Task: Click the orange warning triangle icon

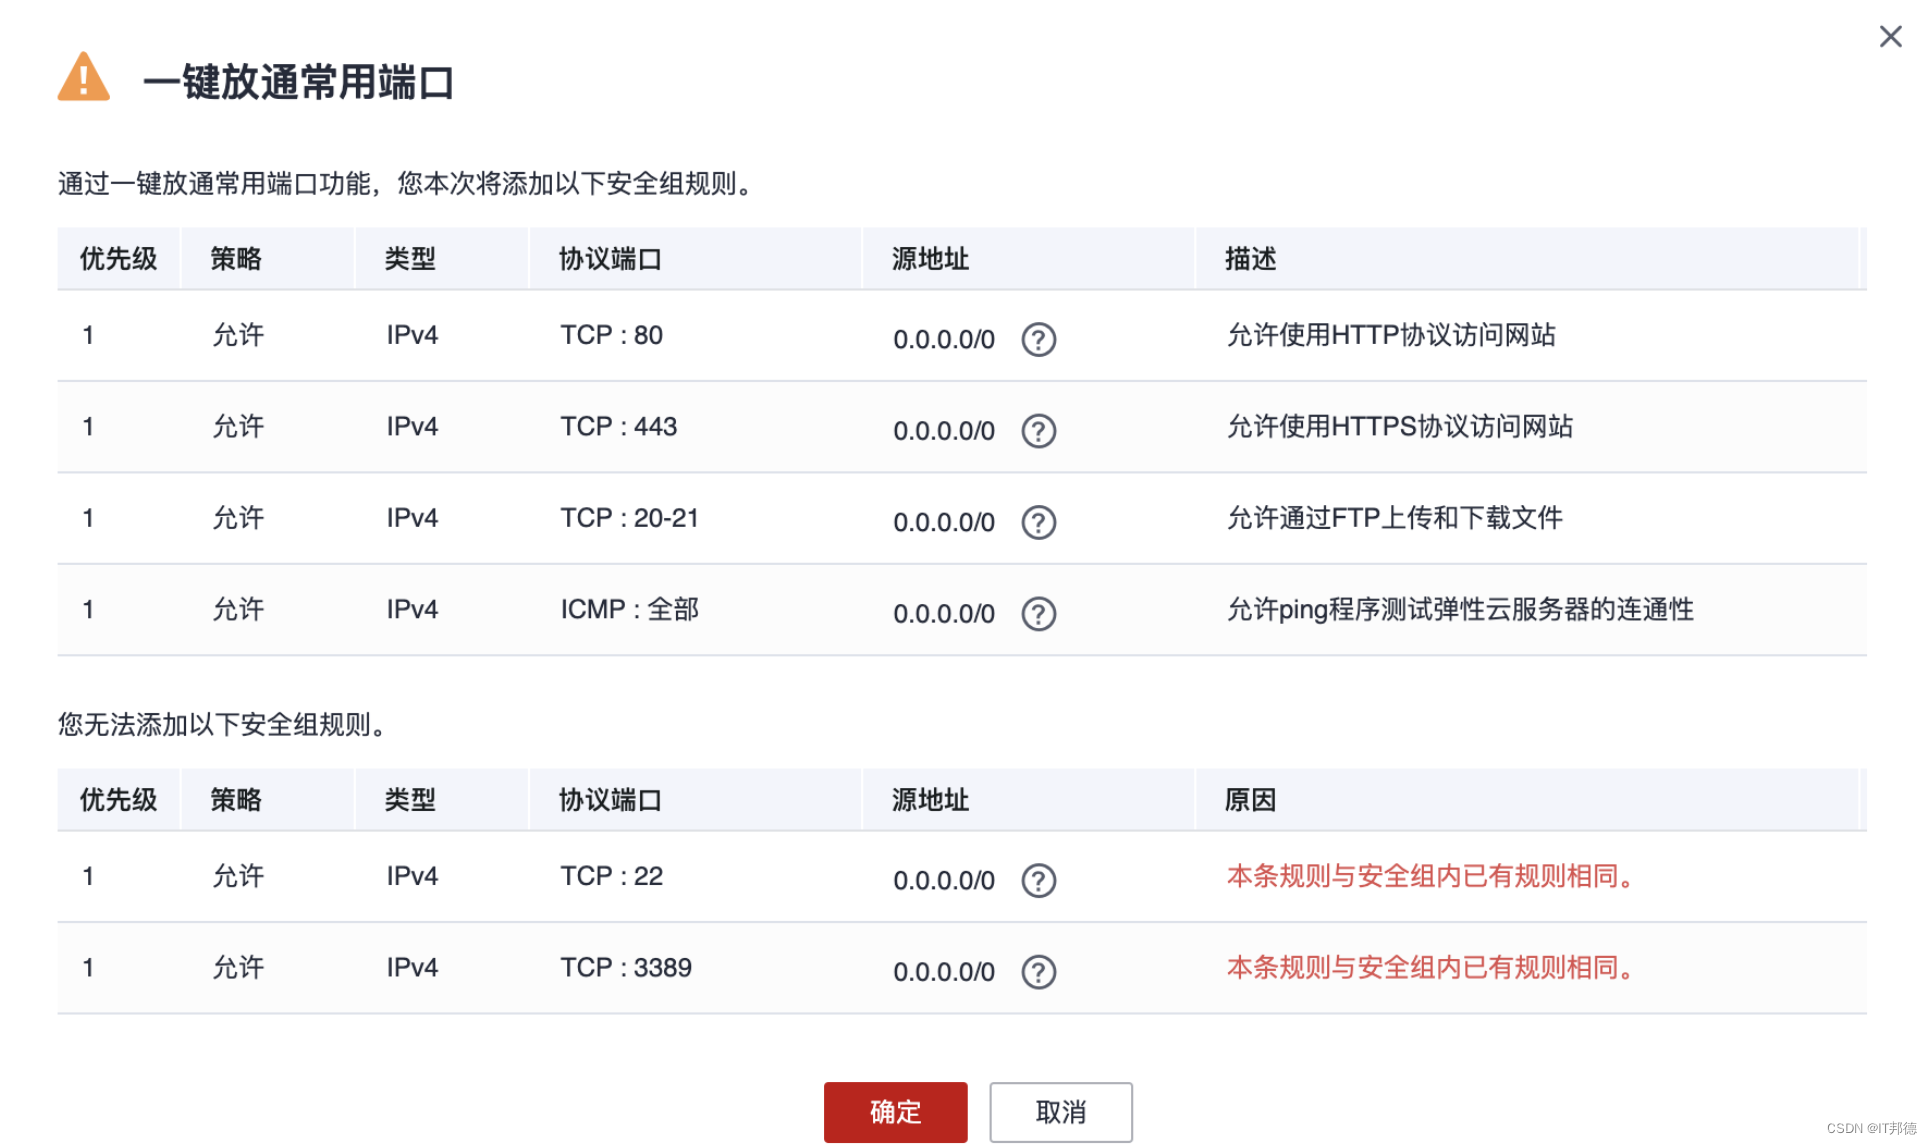Action: [84, 79]
